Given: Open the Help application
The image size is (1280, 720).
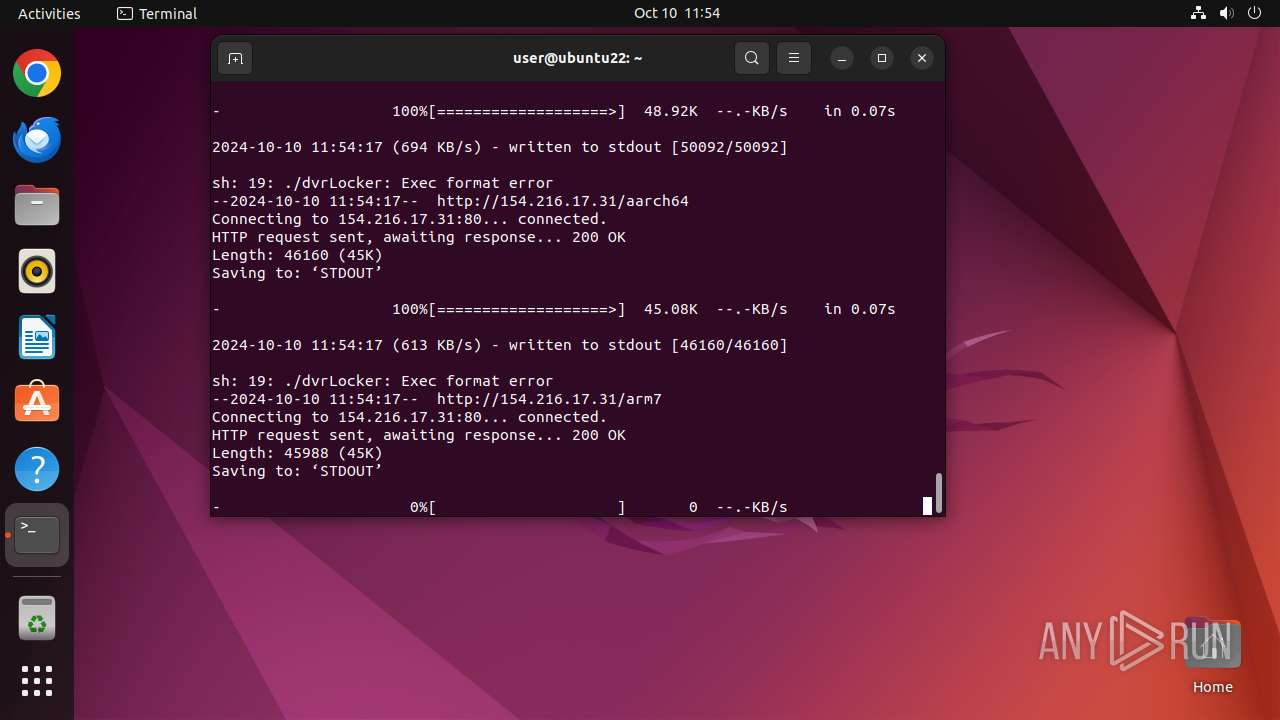Looking at the screenshot, I should (37, 469).
